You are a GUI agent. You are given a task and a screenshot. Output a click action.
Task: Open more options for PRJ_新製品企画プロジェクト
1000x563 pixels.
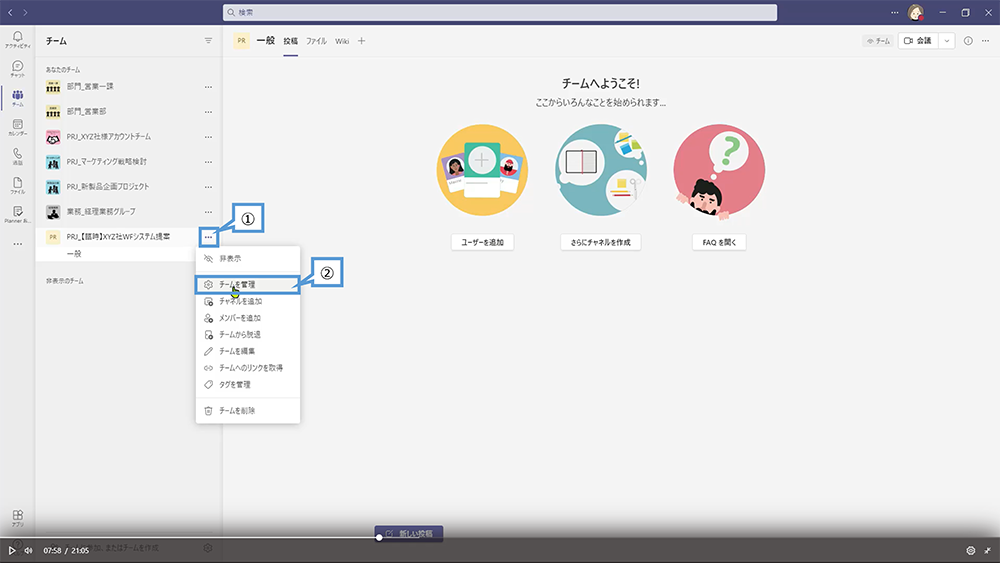(x=209, y=187)
